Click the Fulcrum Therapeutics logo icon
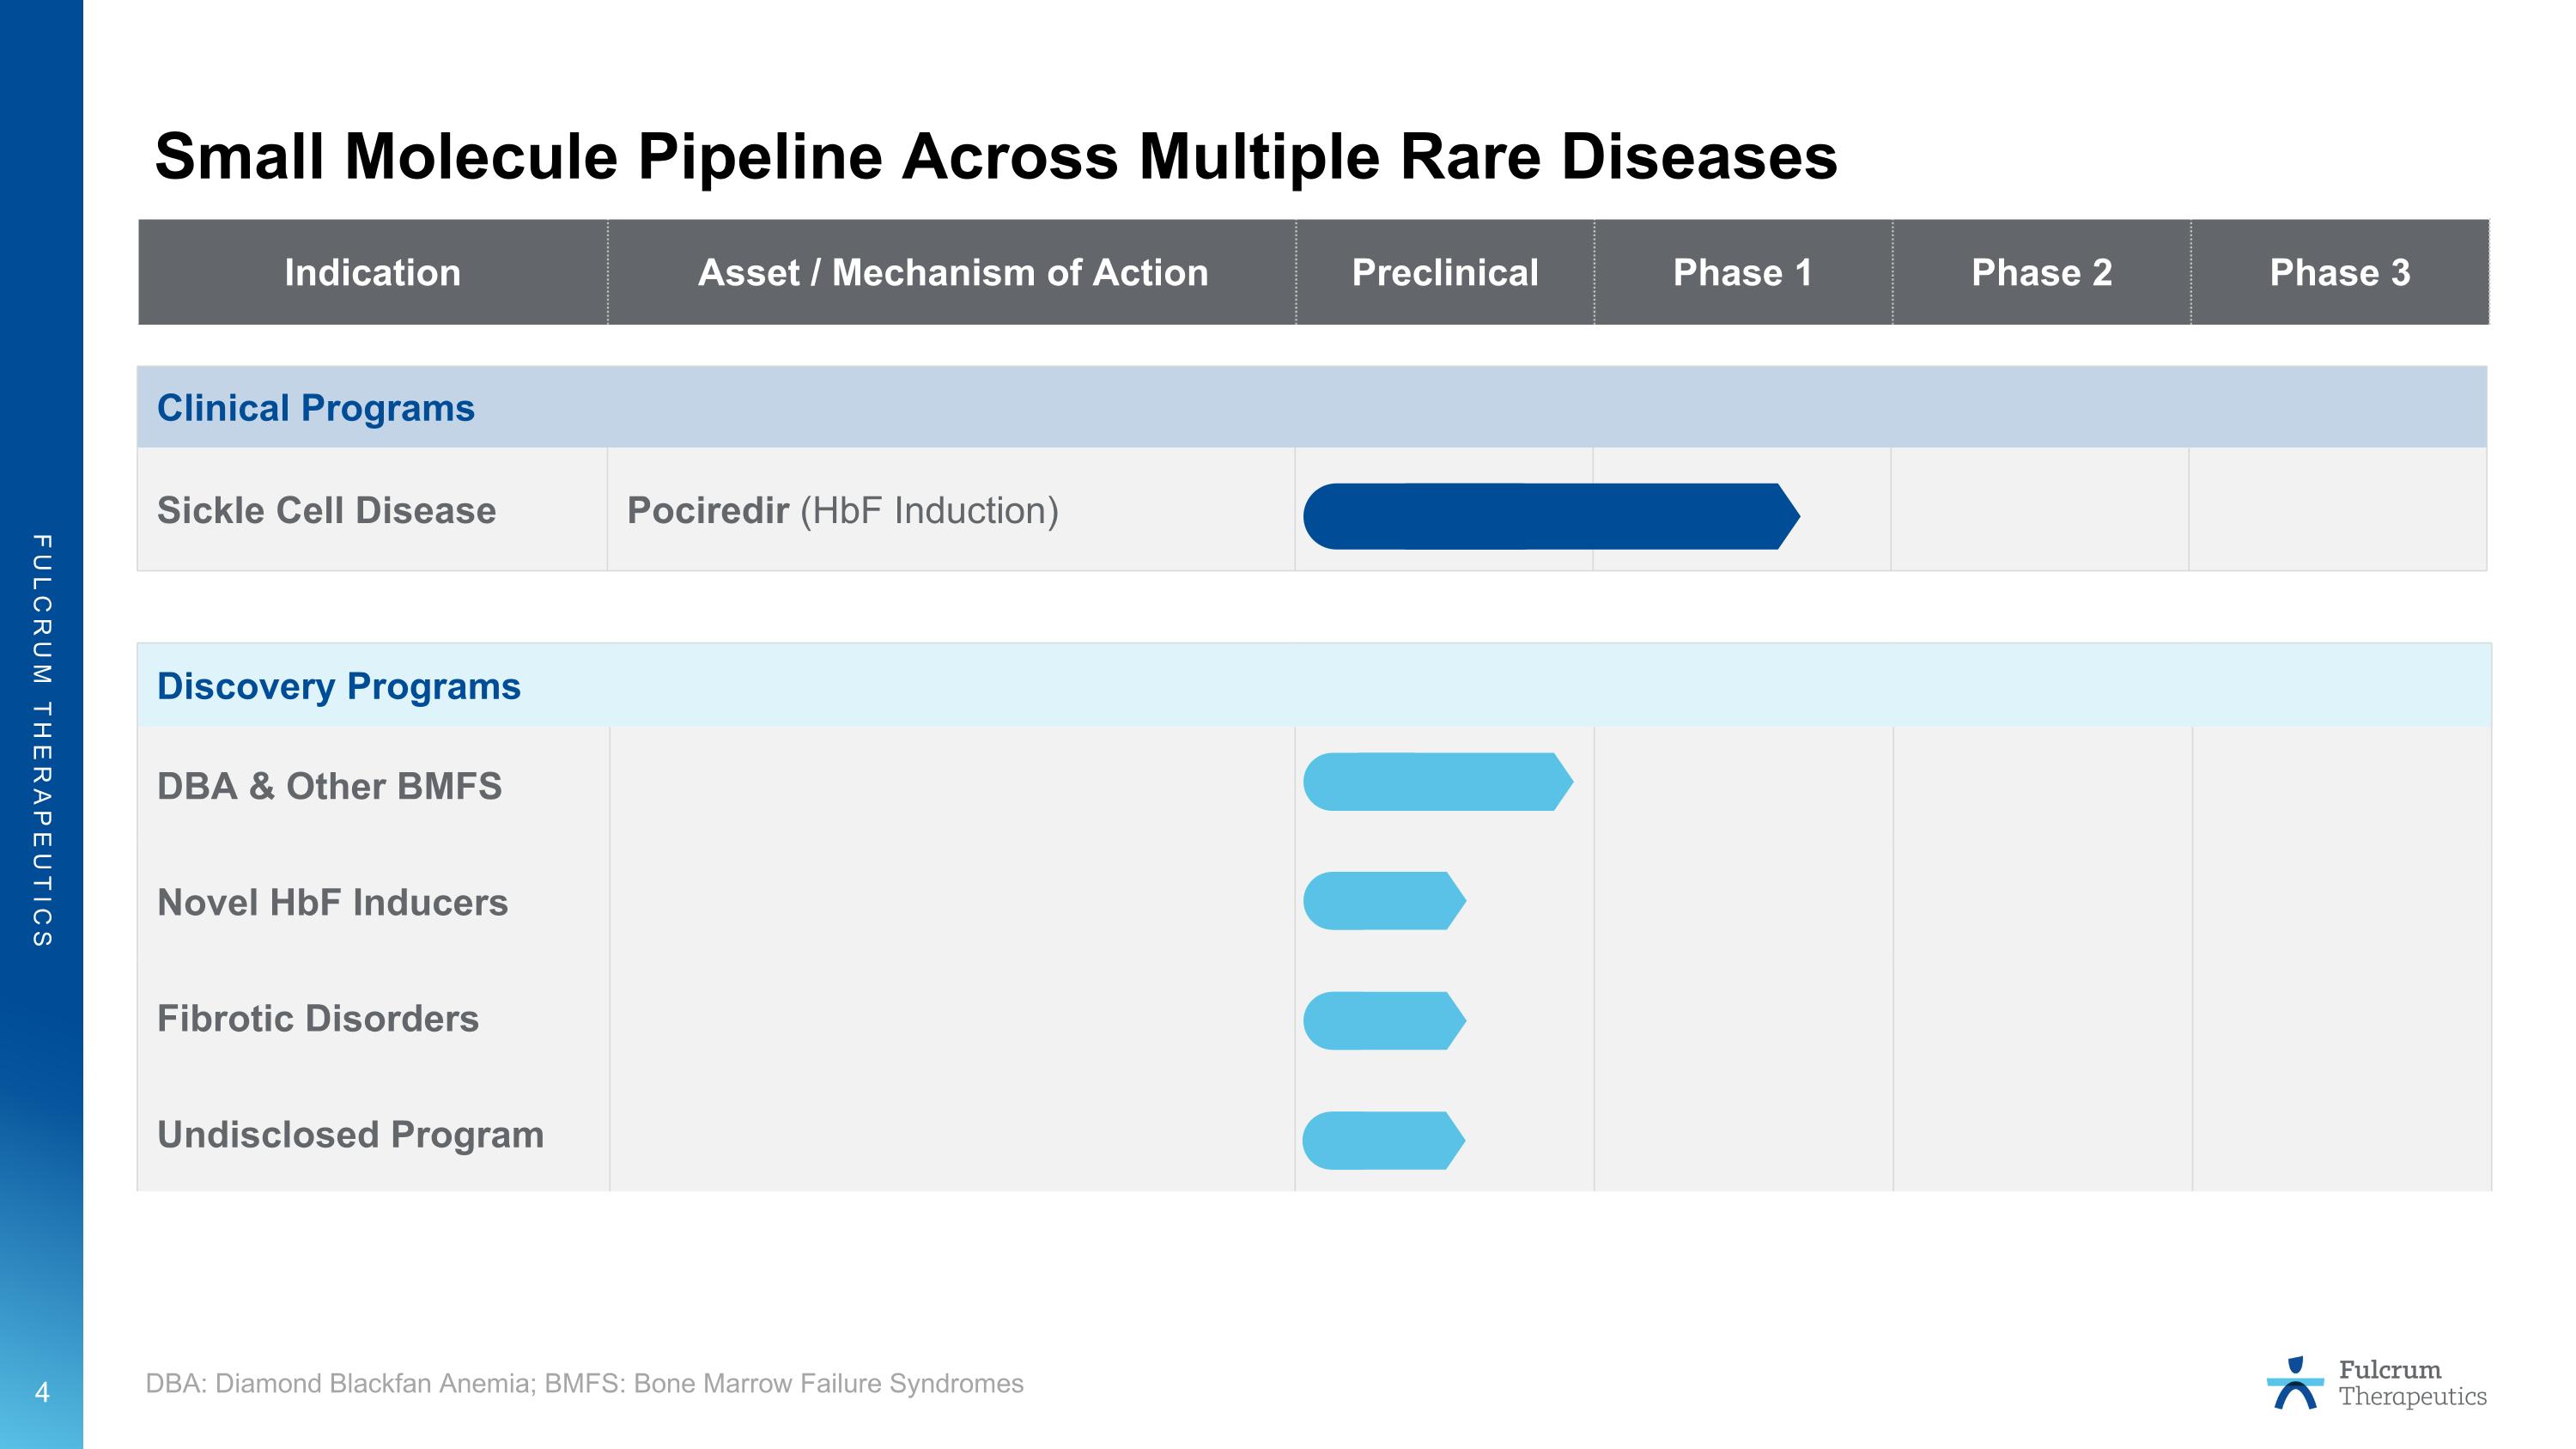The image size is (2576, 1449). [x=2294, y=1383]
